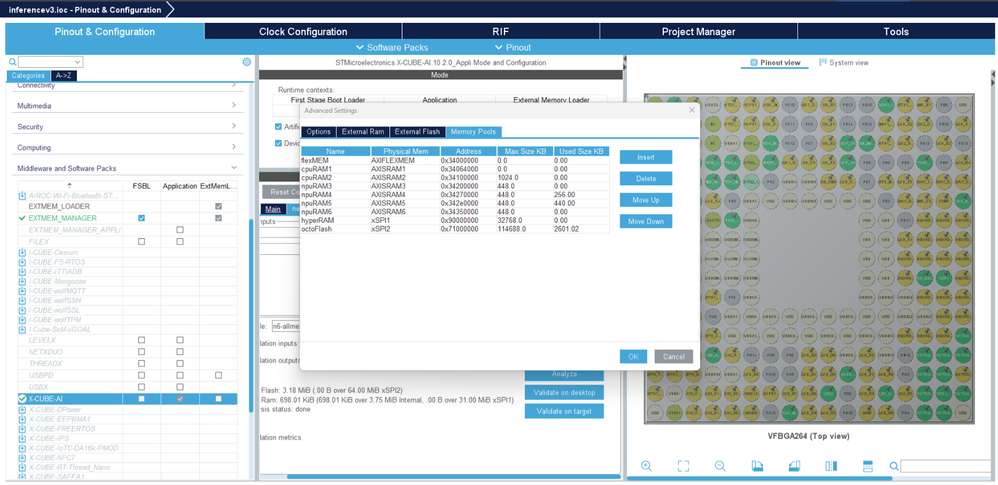Click download icon for AIROC-Wi-Fi-Bluetooth
The width and height of the screenshot is (998, 485).
[23, 195]
